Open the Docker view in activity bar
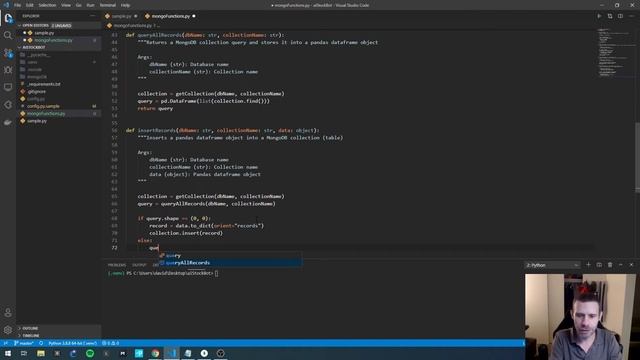This screenshot has height=360, width=640. click(x=8, y=122)
